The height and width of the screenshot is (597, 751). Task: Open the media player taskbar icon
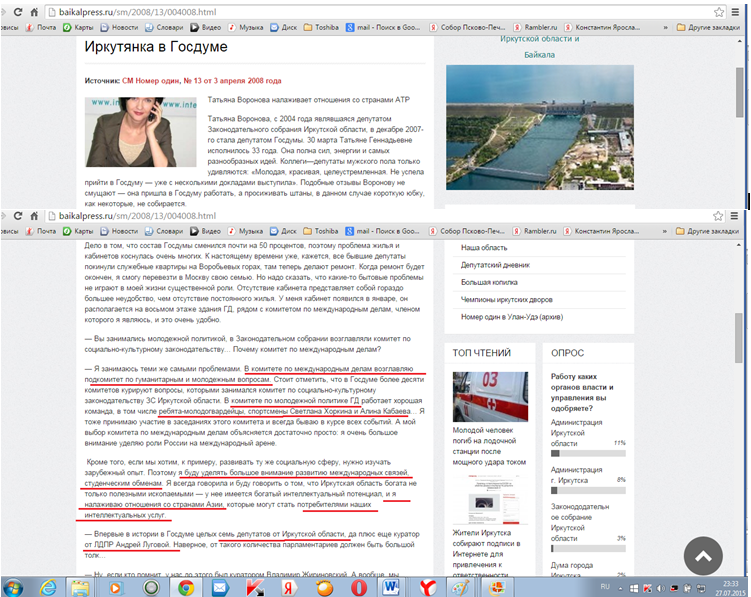pos(115,587)
